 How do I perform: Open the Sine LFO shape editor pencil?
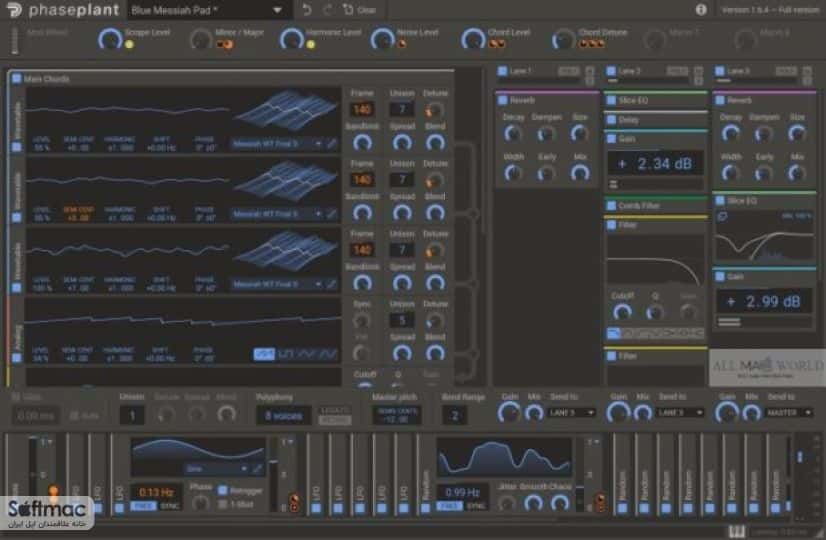click(x=258, y=468)
